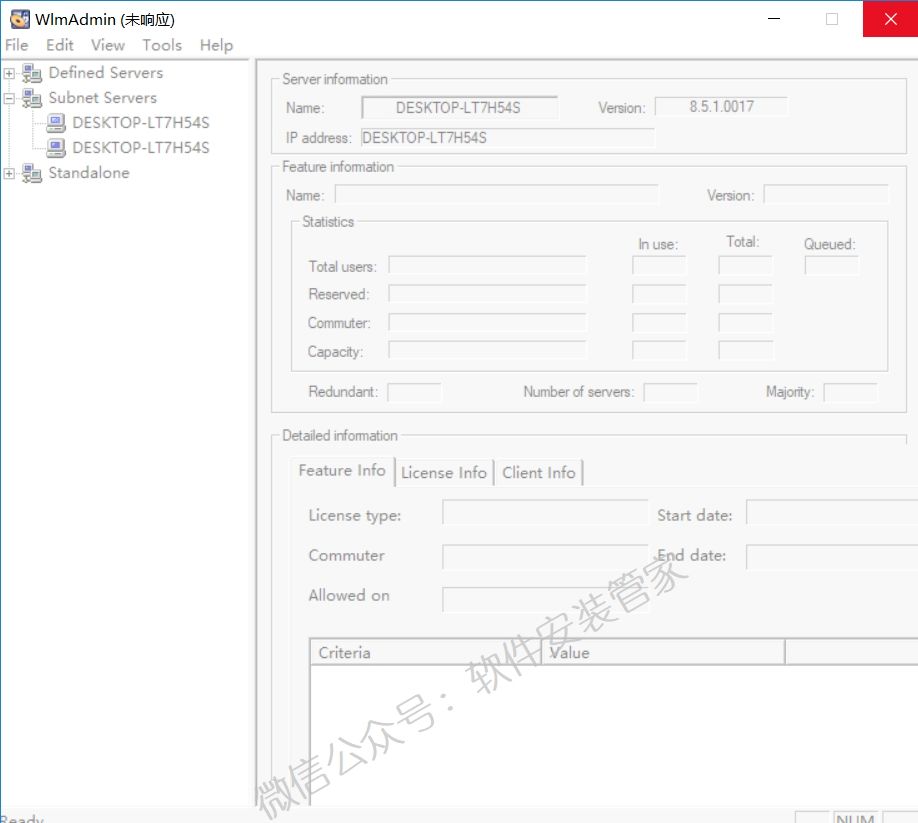Click the Majority field
Image resolution: width=918 pixels, height=823 pixels.
(x=851, y=392)
